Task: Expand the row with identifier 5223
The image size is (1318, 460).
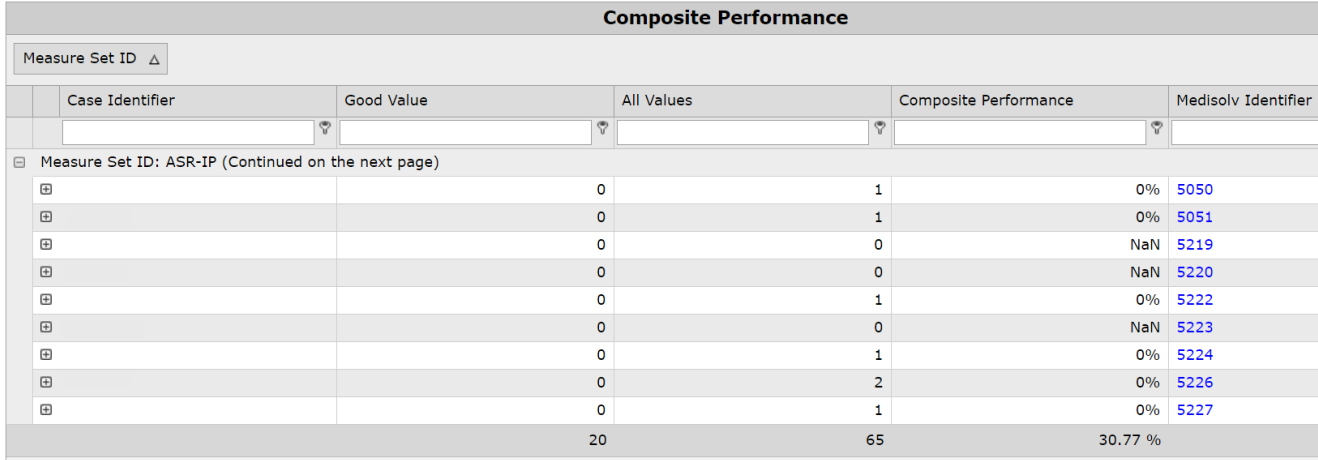Action: coord(46,327)
